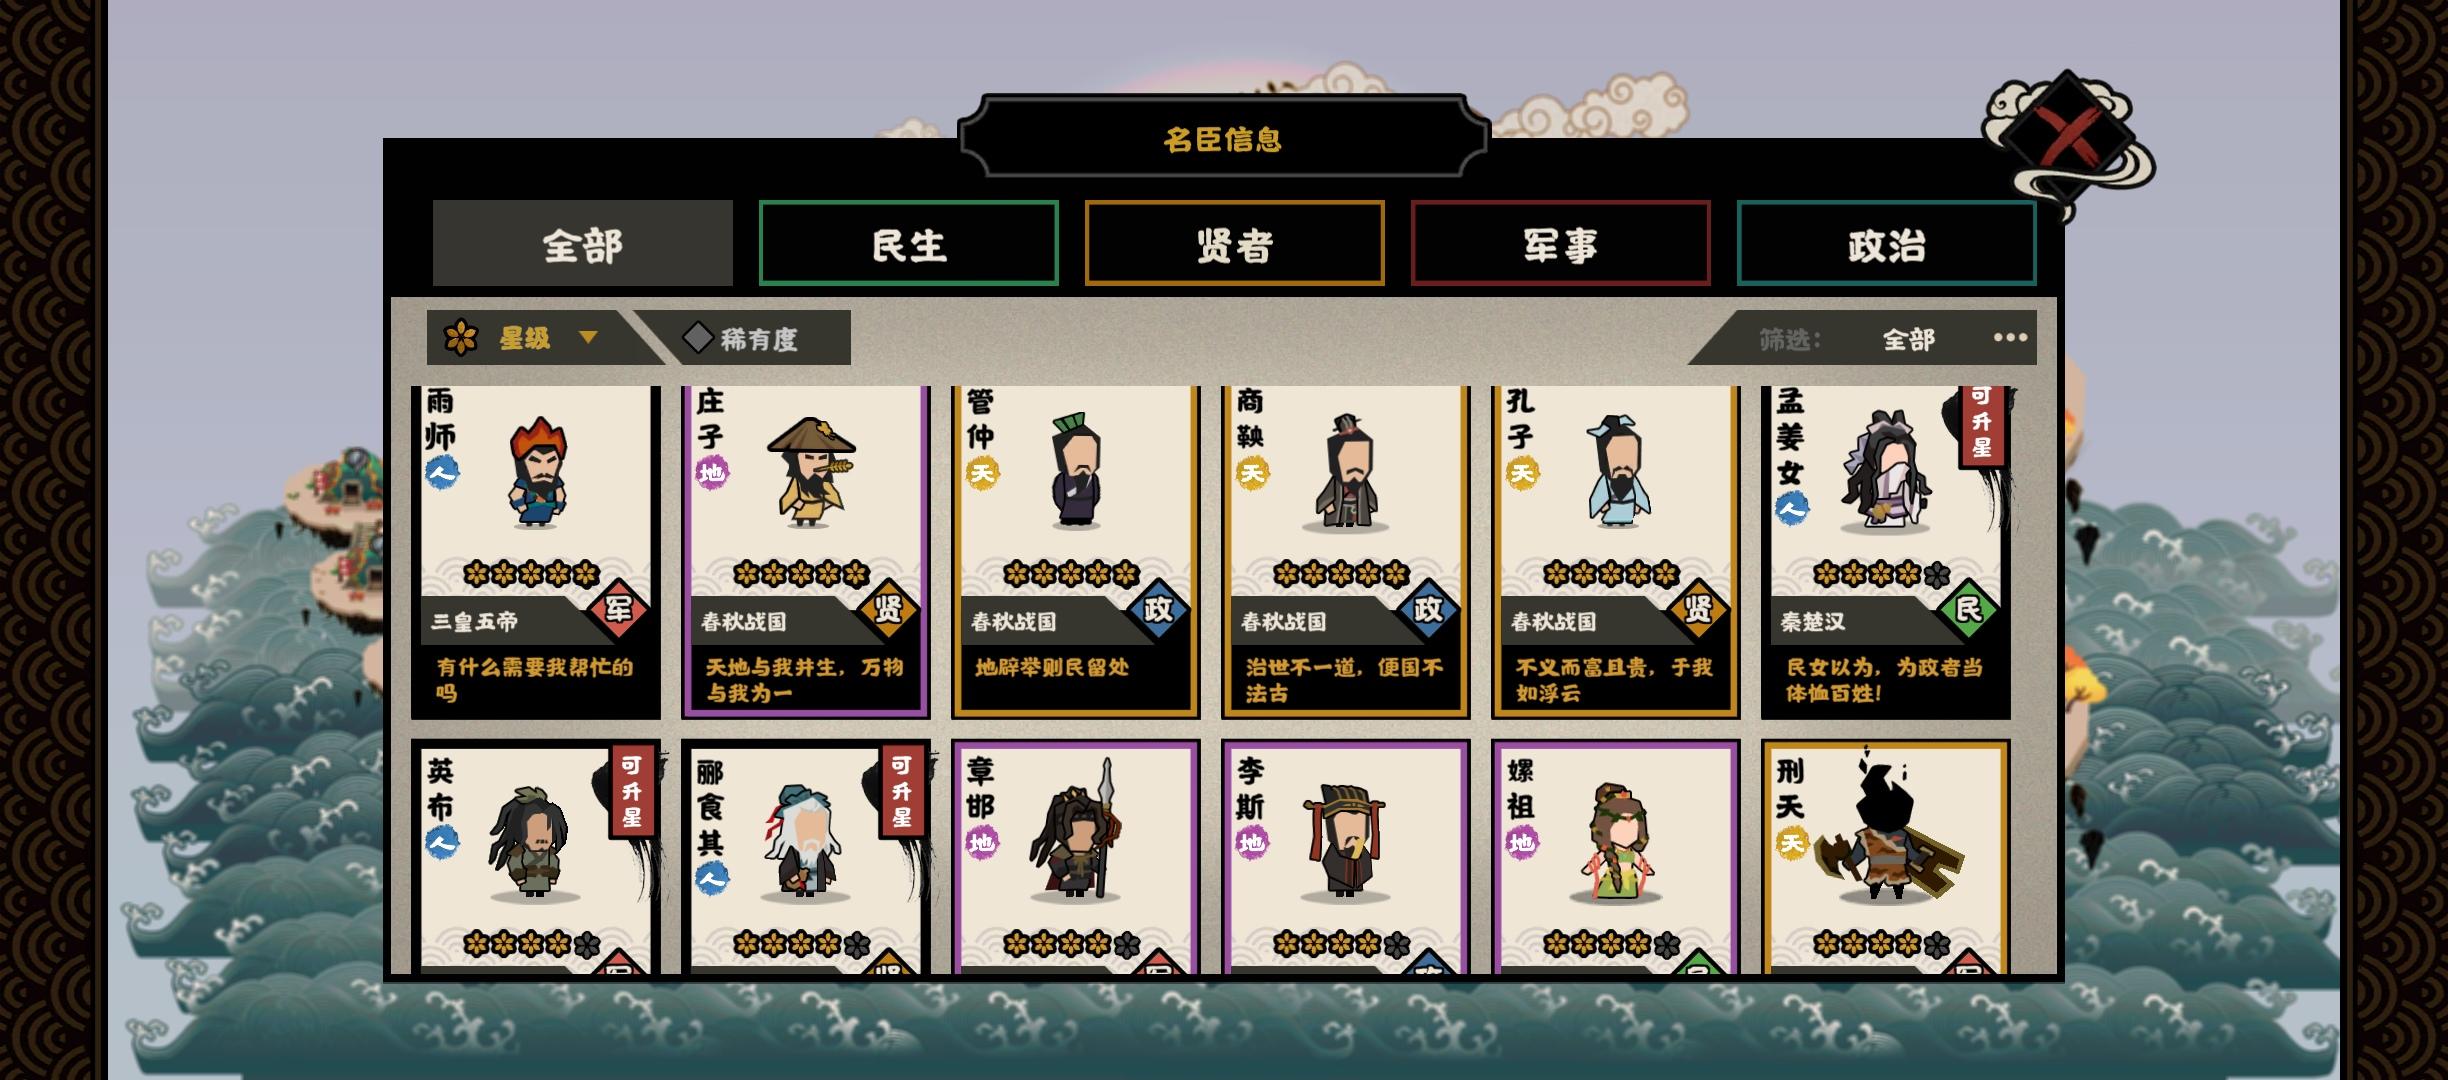Open the three-dot filter options menu

point(2010,338)
